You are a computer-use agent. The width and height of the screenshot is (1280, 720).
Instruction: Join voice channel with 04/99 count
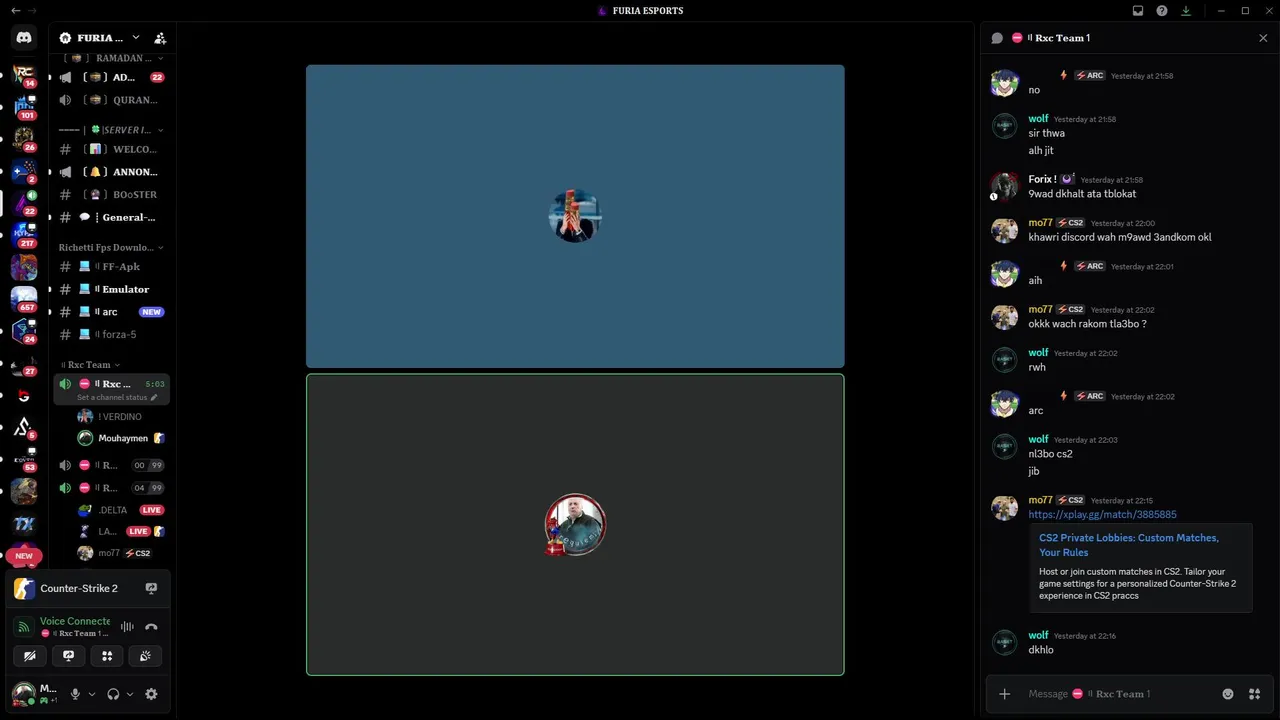tap(111, 488)
